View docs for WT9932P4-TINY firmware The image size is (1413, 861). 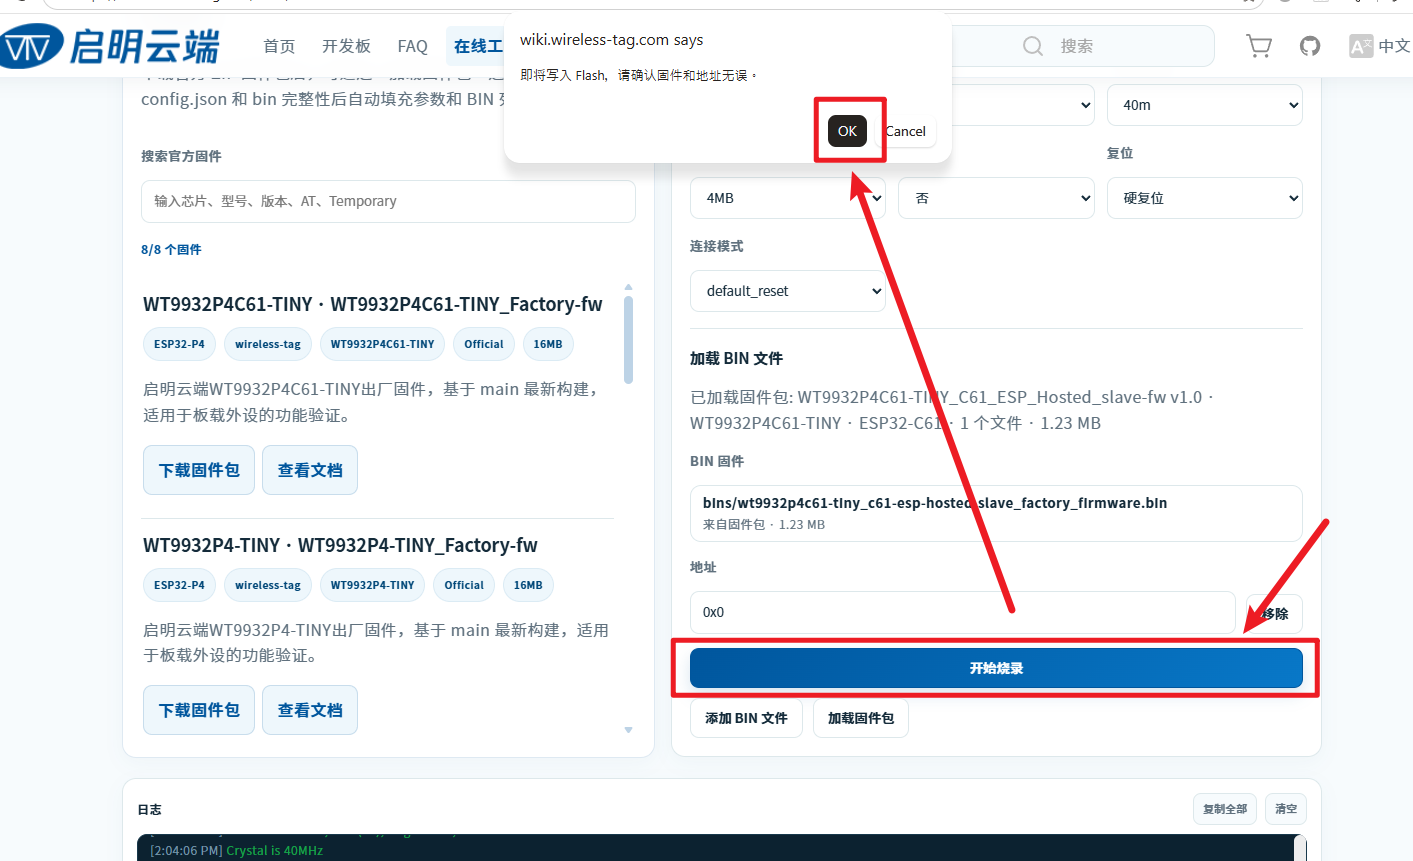(x=310, y=710)
